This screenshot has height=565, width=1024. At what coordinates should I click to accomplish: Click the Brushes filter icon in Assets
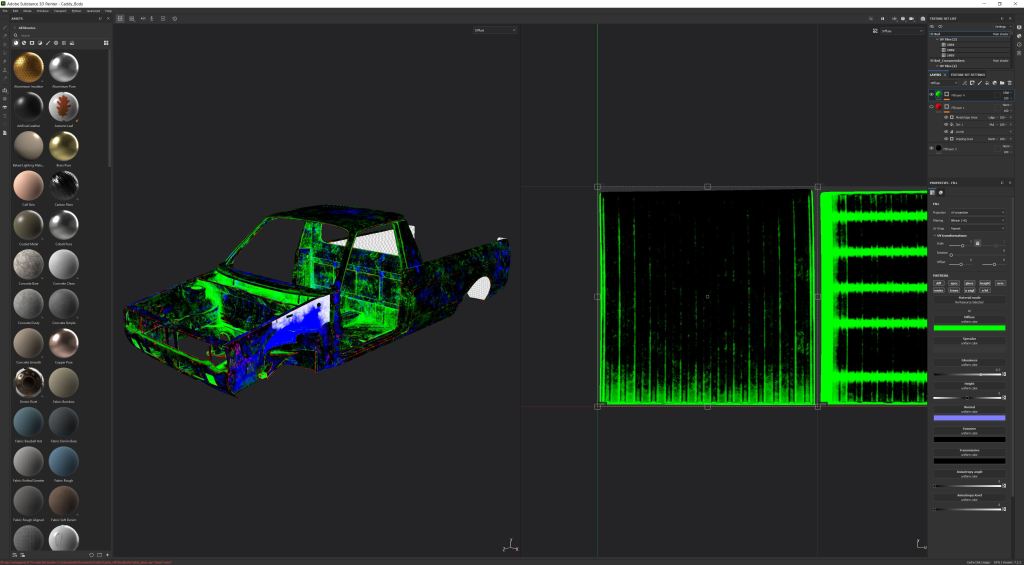(48, 43)
